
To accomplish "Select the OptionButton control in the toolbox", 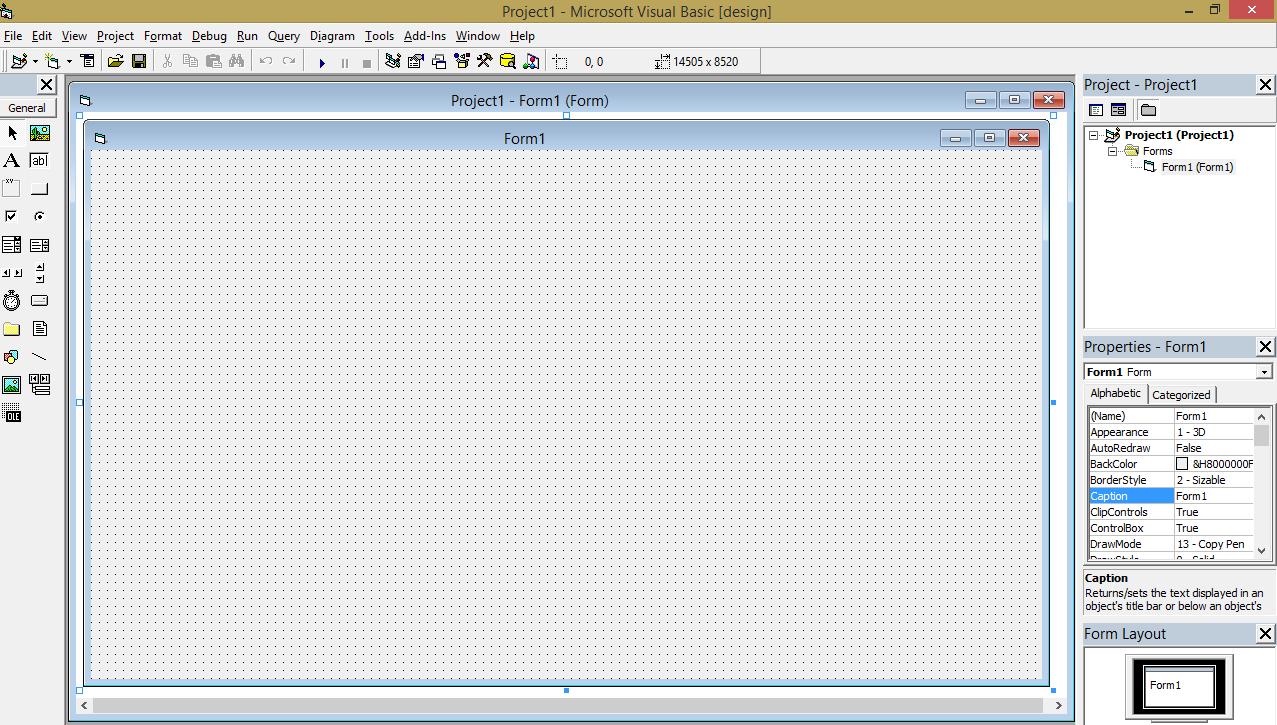I will (x=40, y=216).
